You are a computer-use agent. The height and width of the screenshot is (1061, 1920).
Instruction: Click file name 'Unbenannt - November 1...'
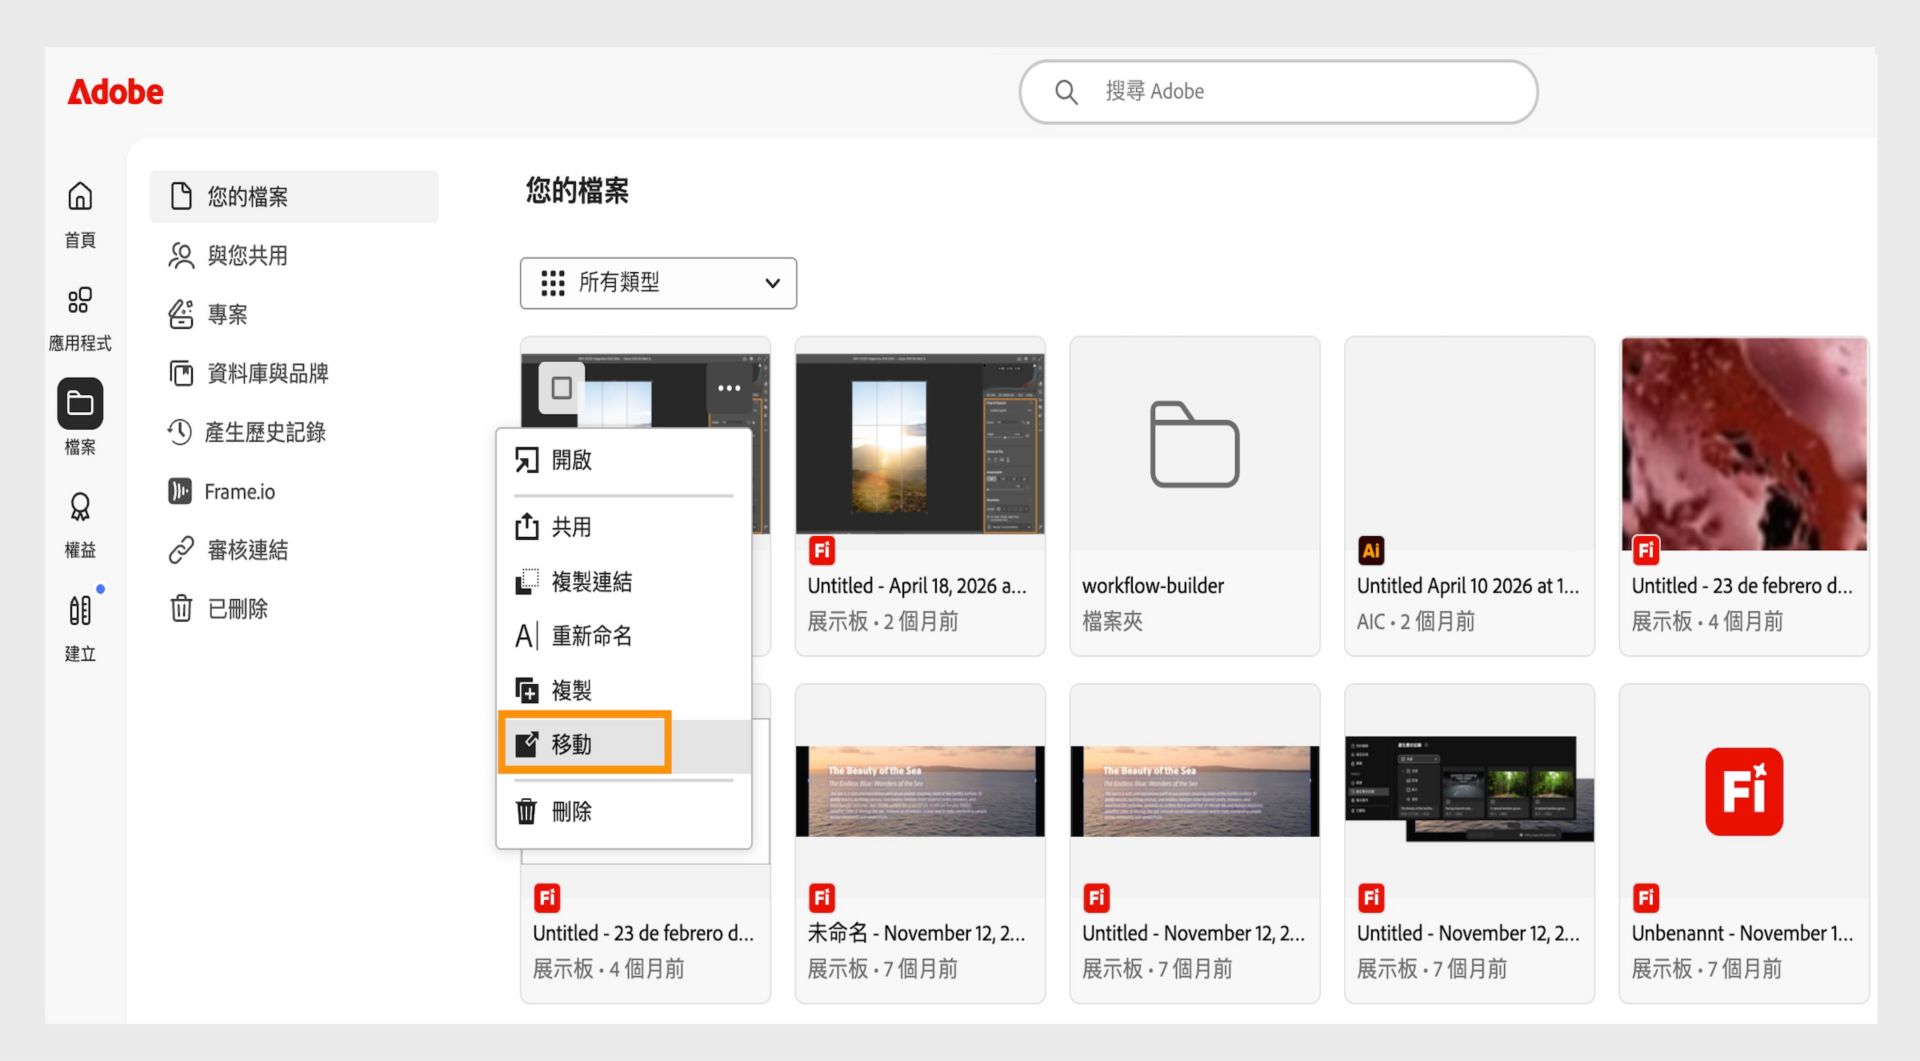click(x=1743, y=933)
